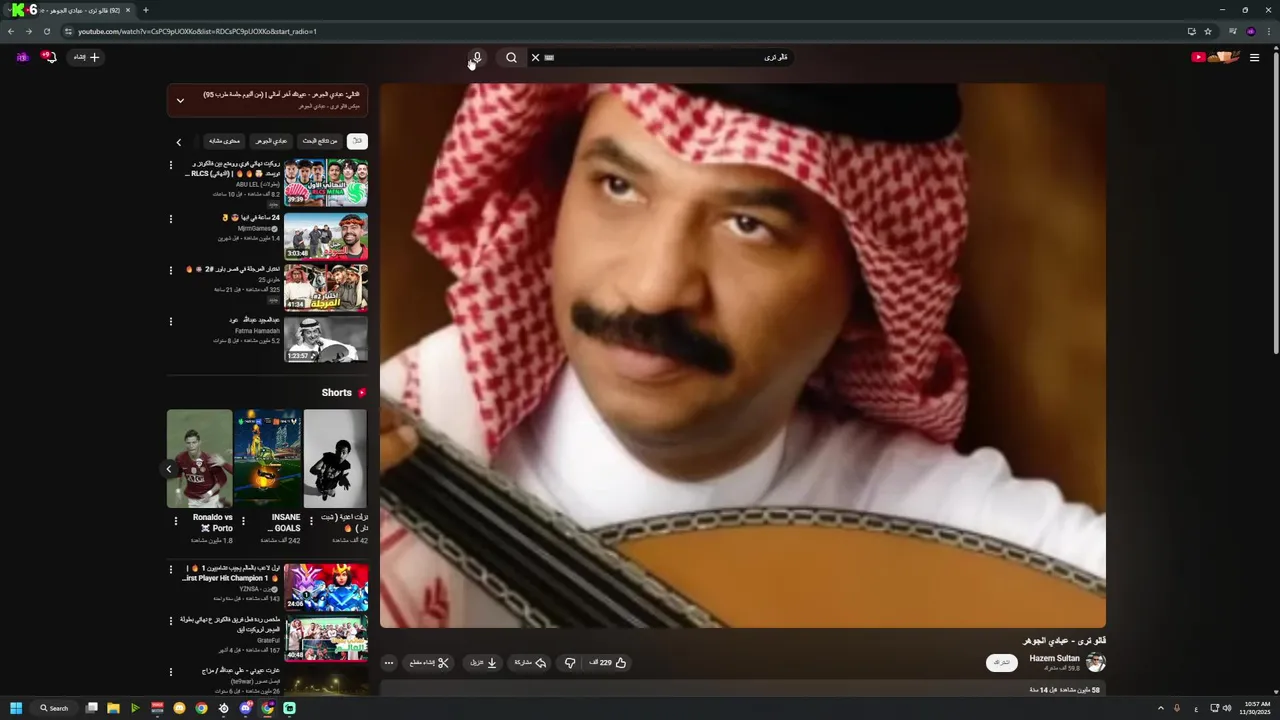Open the Steam icon on the taskbar
Screen dimensions: 1280x720
point(223,708)
